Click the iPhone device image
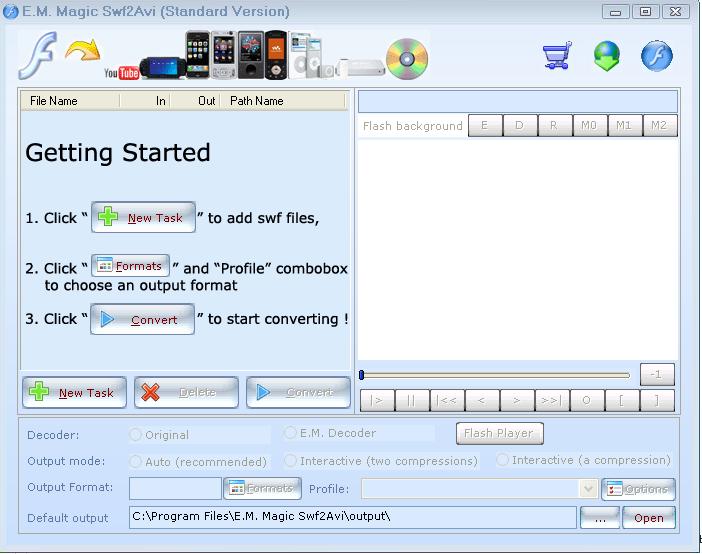702x554 pixels. [197, 55]
